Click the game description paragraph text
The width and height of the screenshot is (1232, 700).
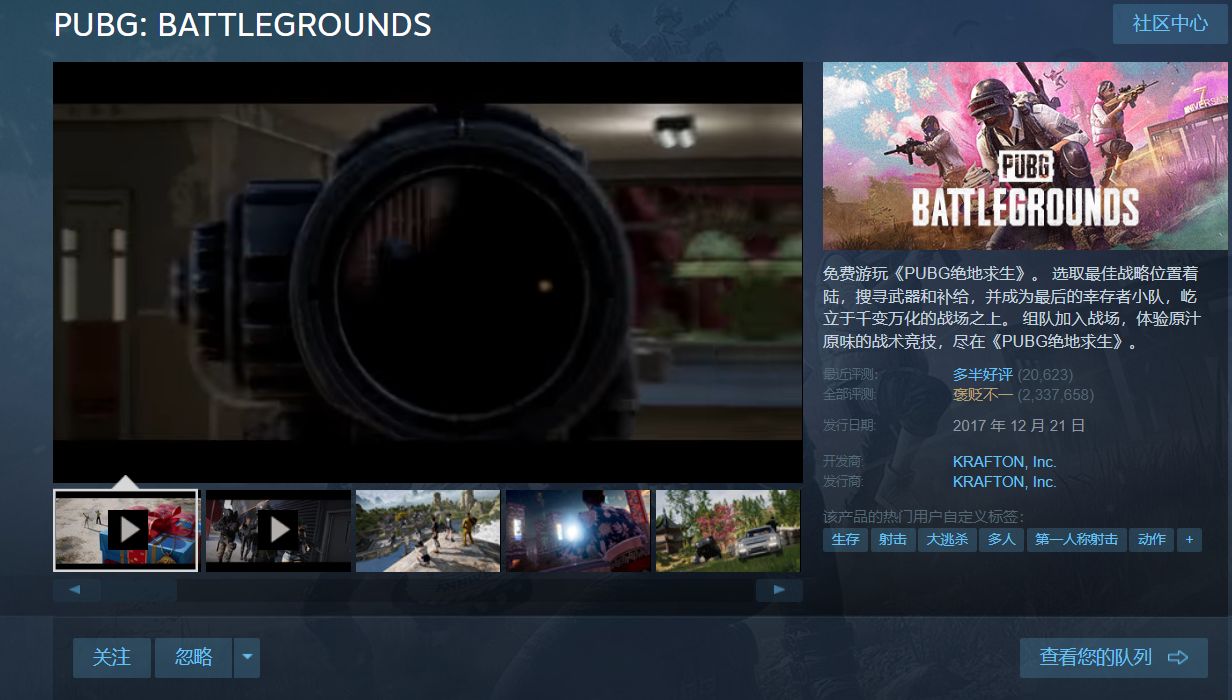click(1011, 307)
